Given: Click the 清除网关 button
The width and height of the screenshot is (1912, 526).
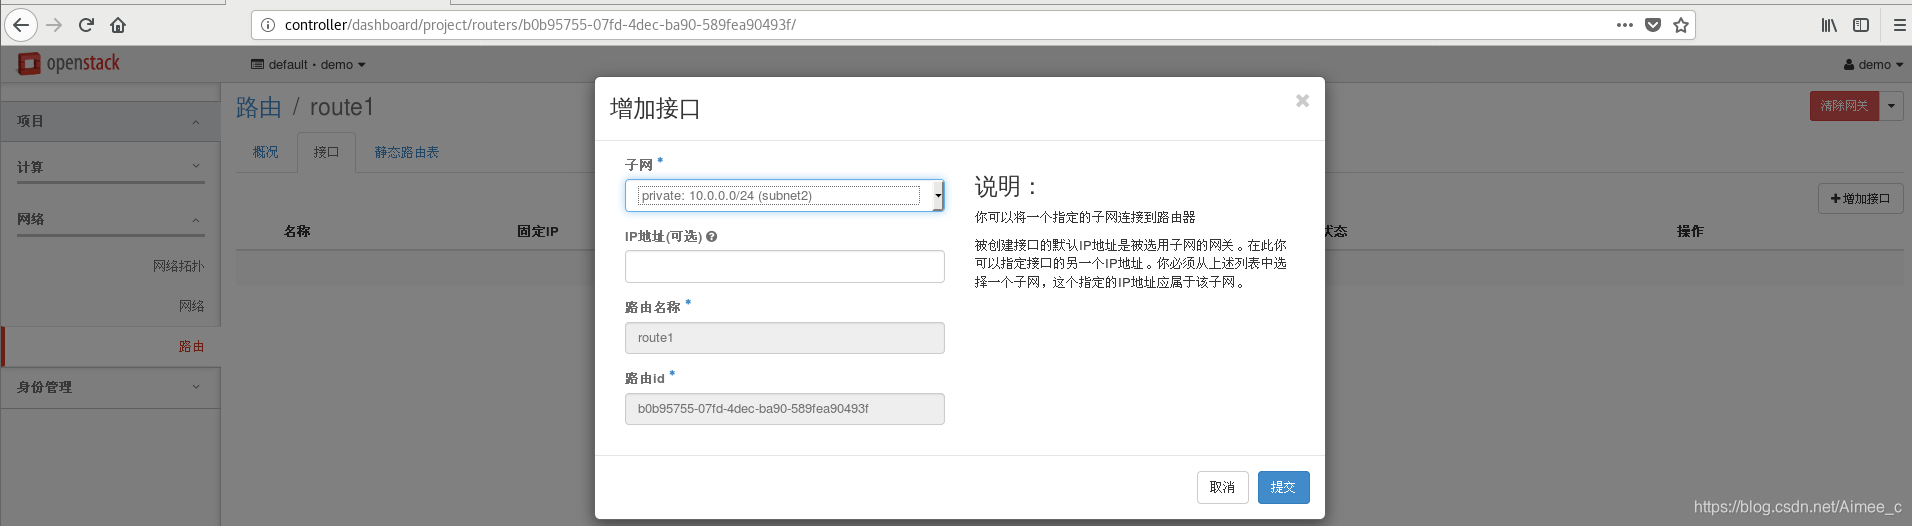Looking at the screenshot, I should pyautogui.click(x=1844, y=106).
